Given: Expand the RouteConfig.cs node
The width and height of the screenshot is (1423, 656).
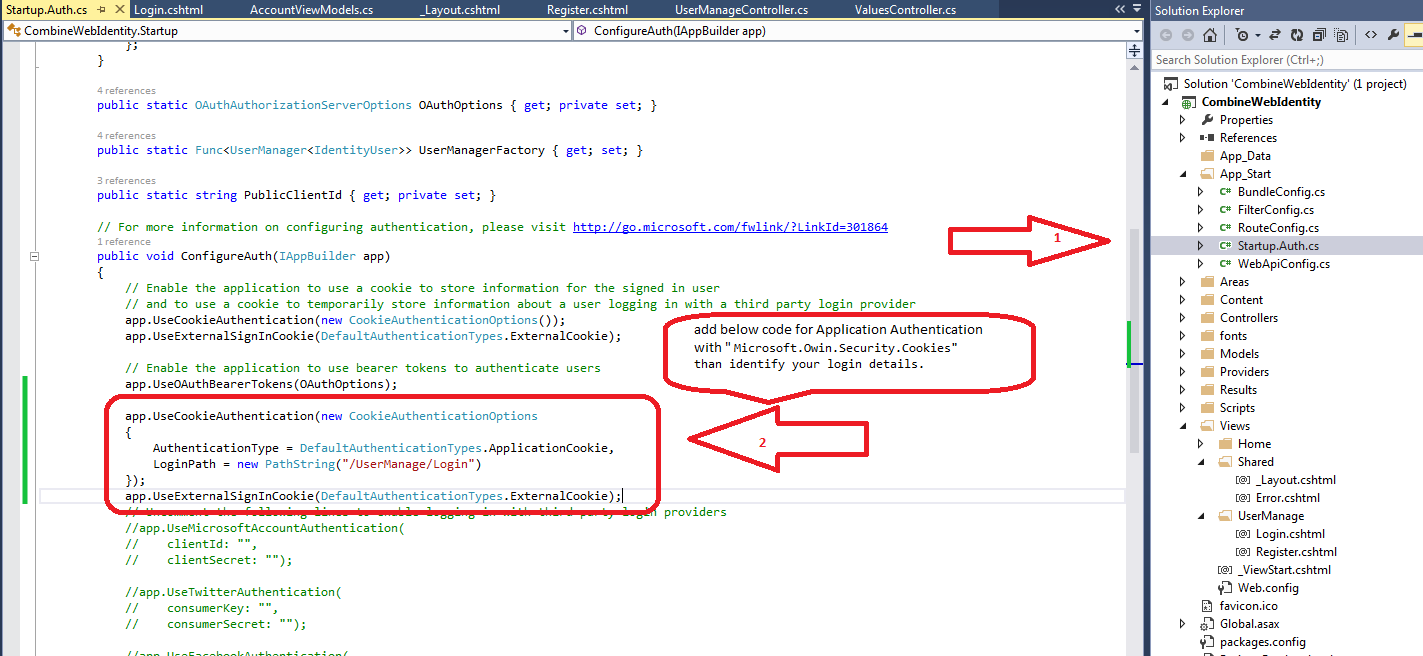Looking at the screenshot, I should point(1201,228).
